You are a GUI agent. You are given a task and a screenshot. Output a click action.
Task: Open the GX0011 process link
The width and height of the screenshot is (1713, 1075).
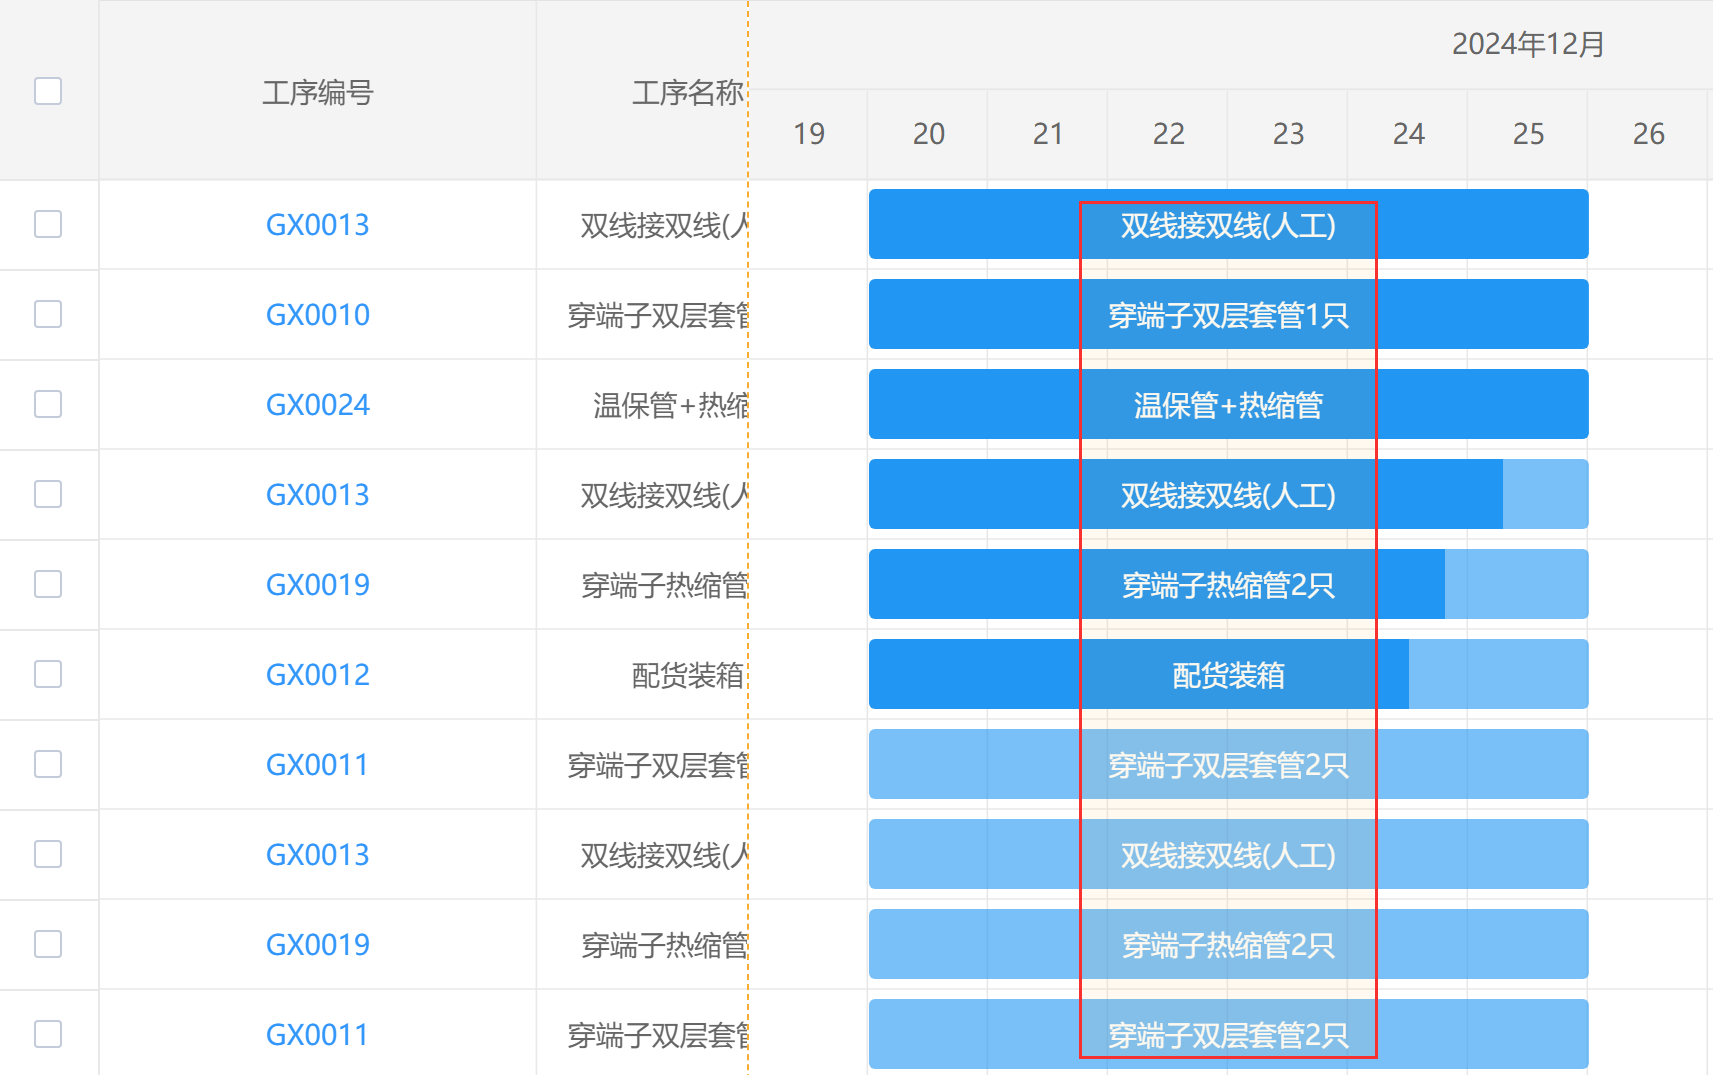(317, 764)
